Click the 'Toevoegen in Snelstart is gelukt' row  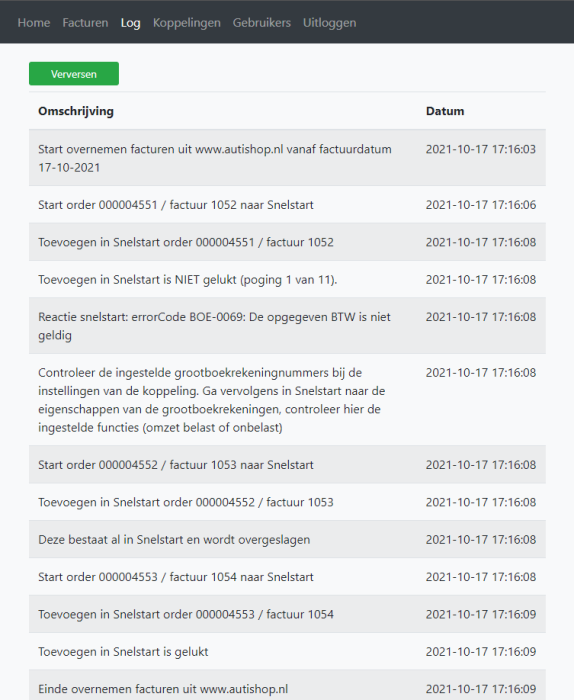coord(287,652)
